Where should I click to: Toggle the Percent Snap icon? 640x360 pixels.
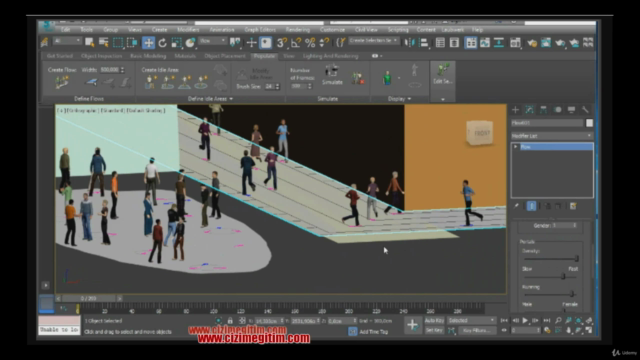coord(310,42)
